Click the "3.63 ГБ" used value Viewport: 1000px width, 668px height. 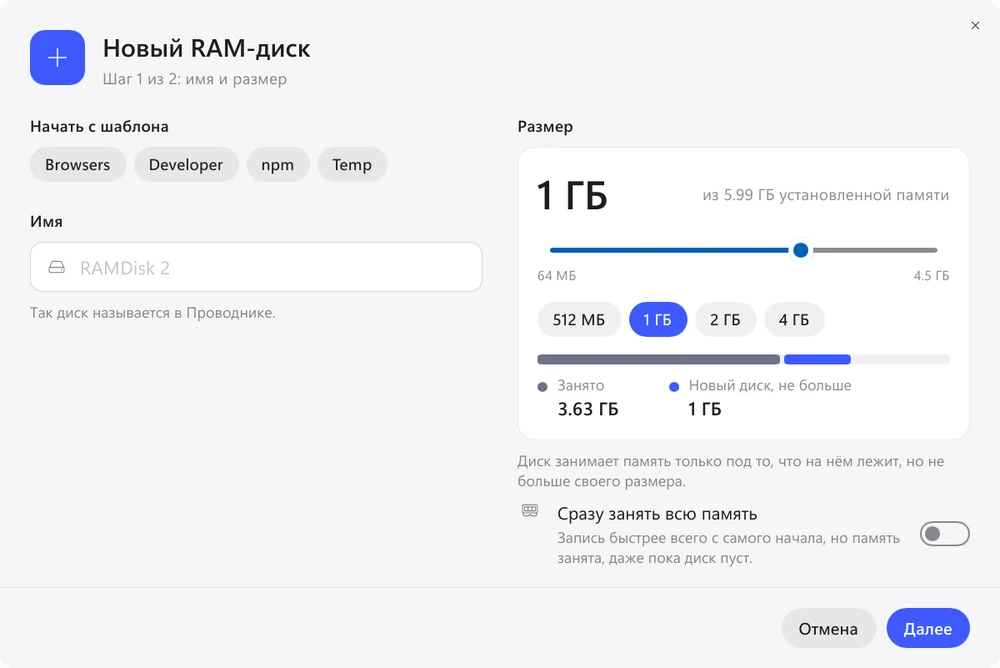[588, 409]
